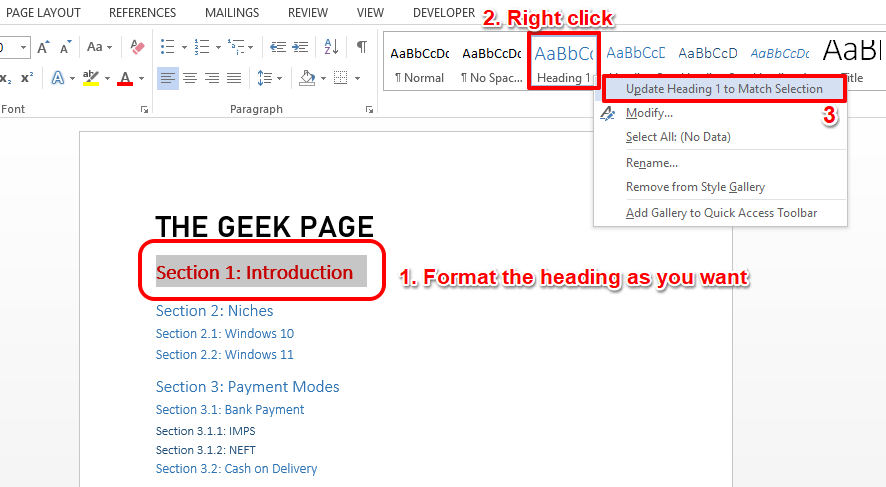Viewport: 886px width, 487px height.
Task: Open the highlight color dropdown arrow
Action: click(107, 79)
